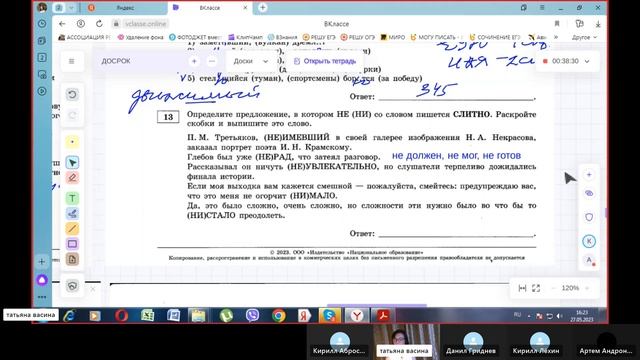Toggle fullscreen mode on the whiteboard
This screenshot has height=360, width=640.
536,288
